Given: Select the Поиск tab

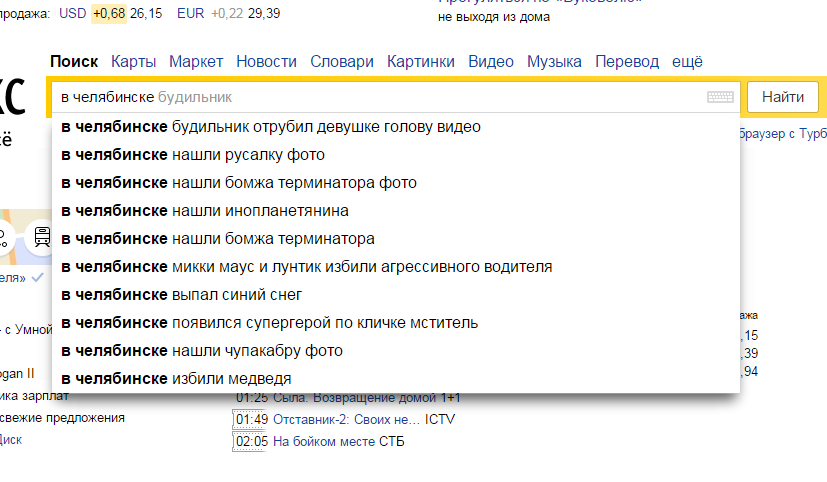Looking at the screenshot, I should click(74, 62).
